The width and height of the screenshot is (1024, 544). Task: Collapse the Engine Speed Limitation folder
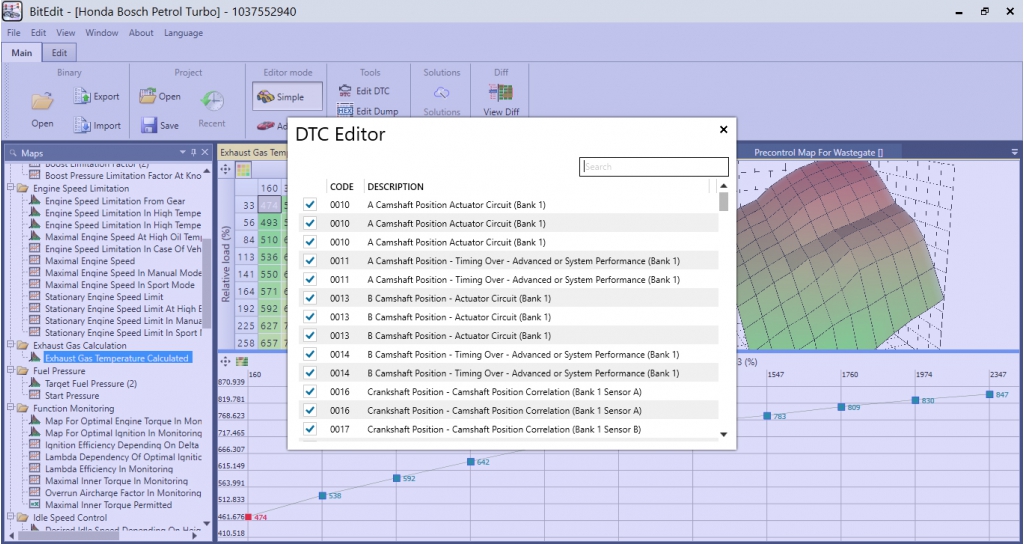pos(10,188)
